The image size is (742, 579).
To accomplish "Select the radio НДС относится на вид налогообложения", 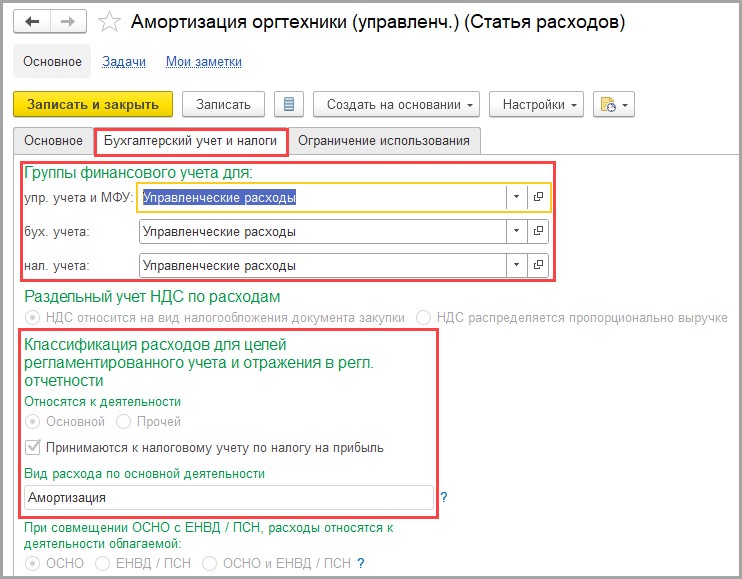I will pyautogui.click(x=32, y=317).
